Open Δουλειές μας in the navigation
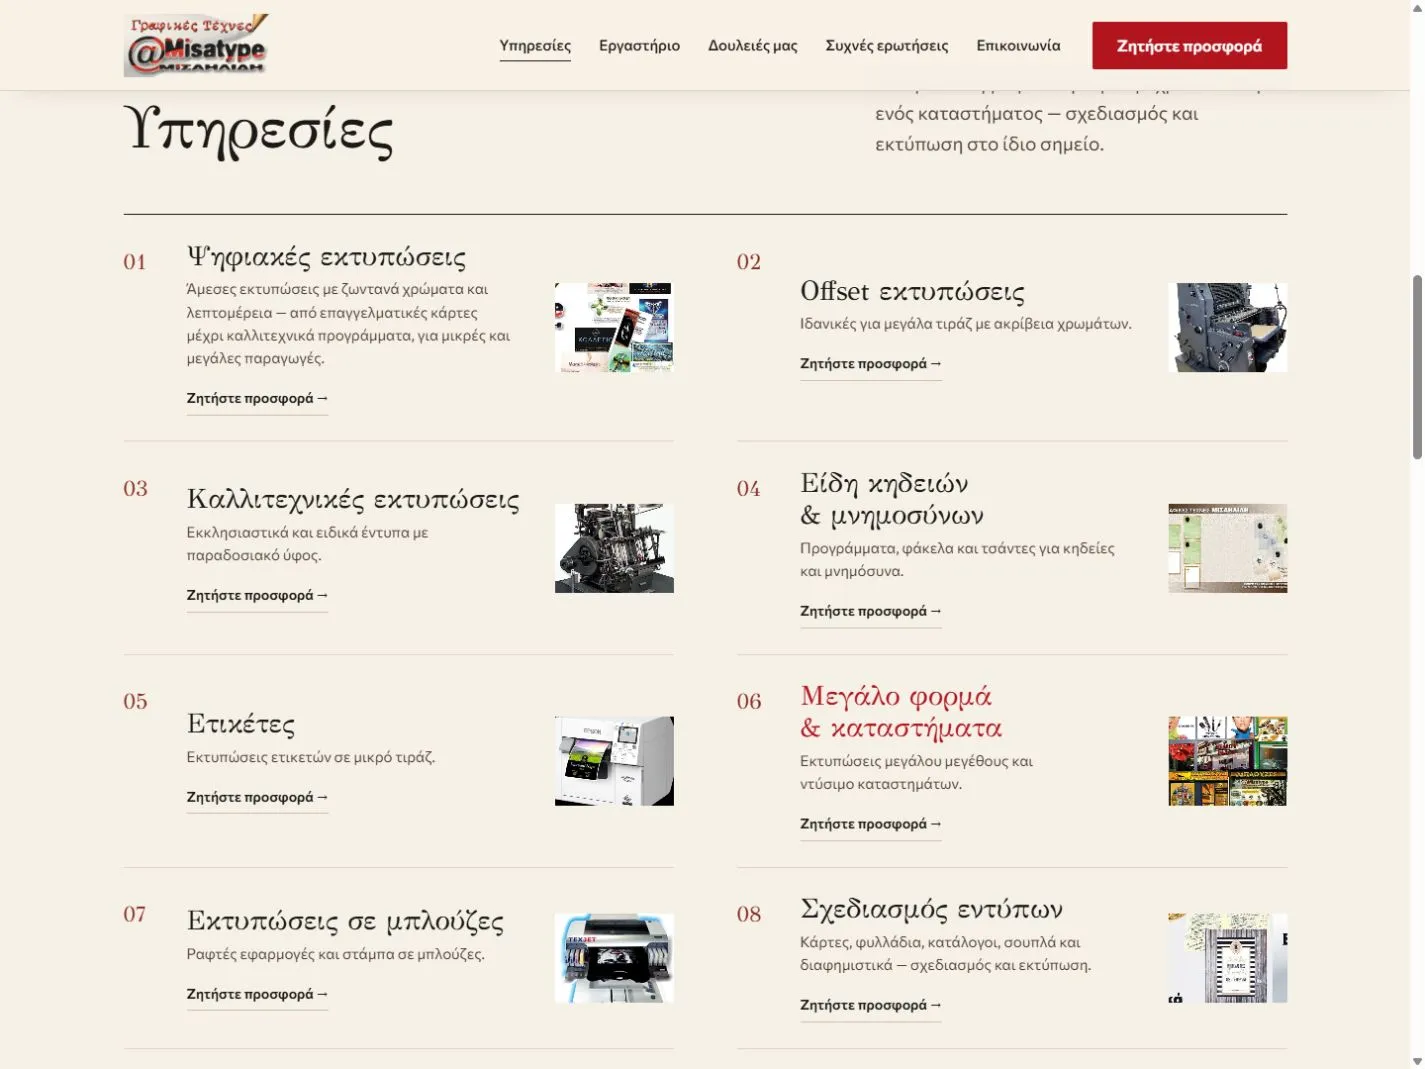This screenshot has height=1069, width=1425. pos(752,46)
